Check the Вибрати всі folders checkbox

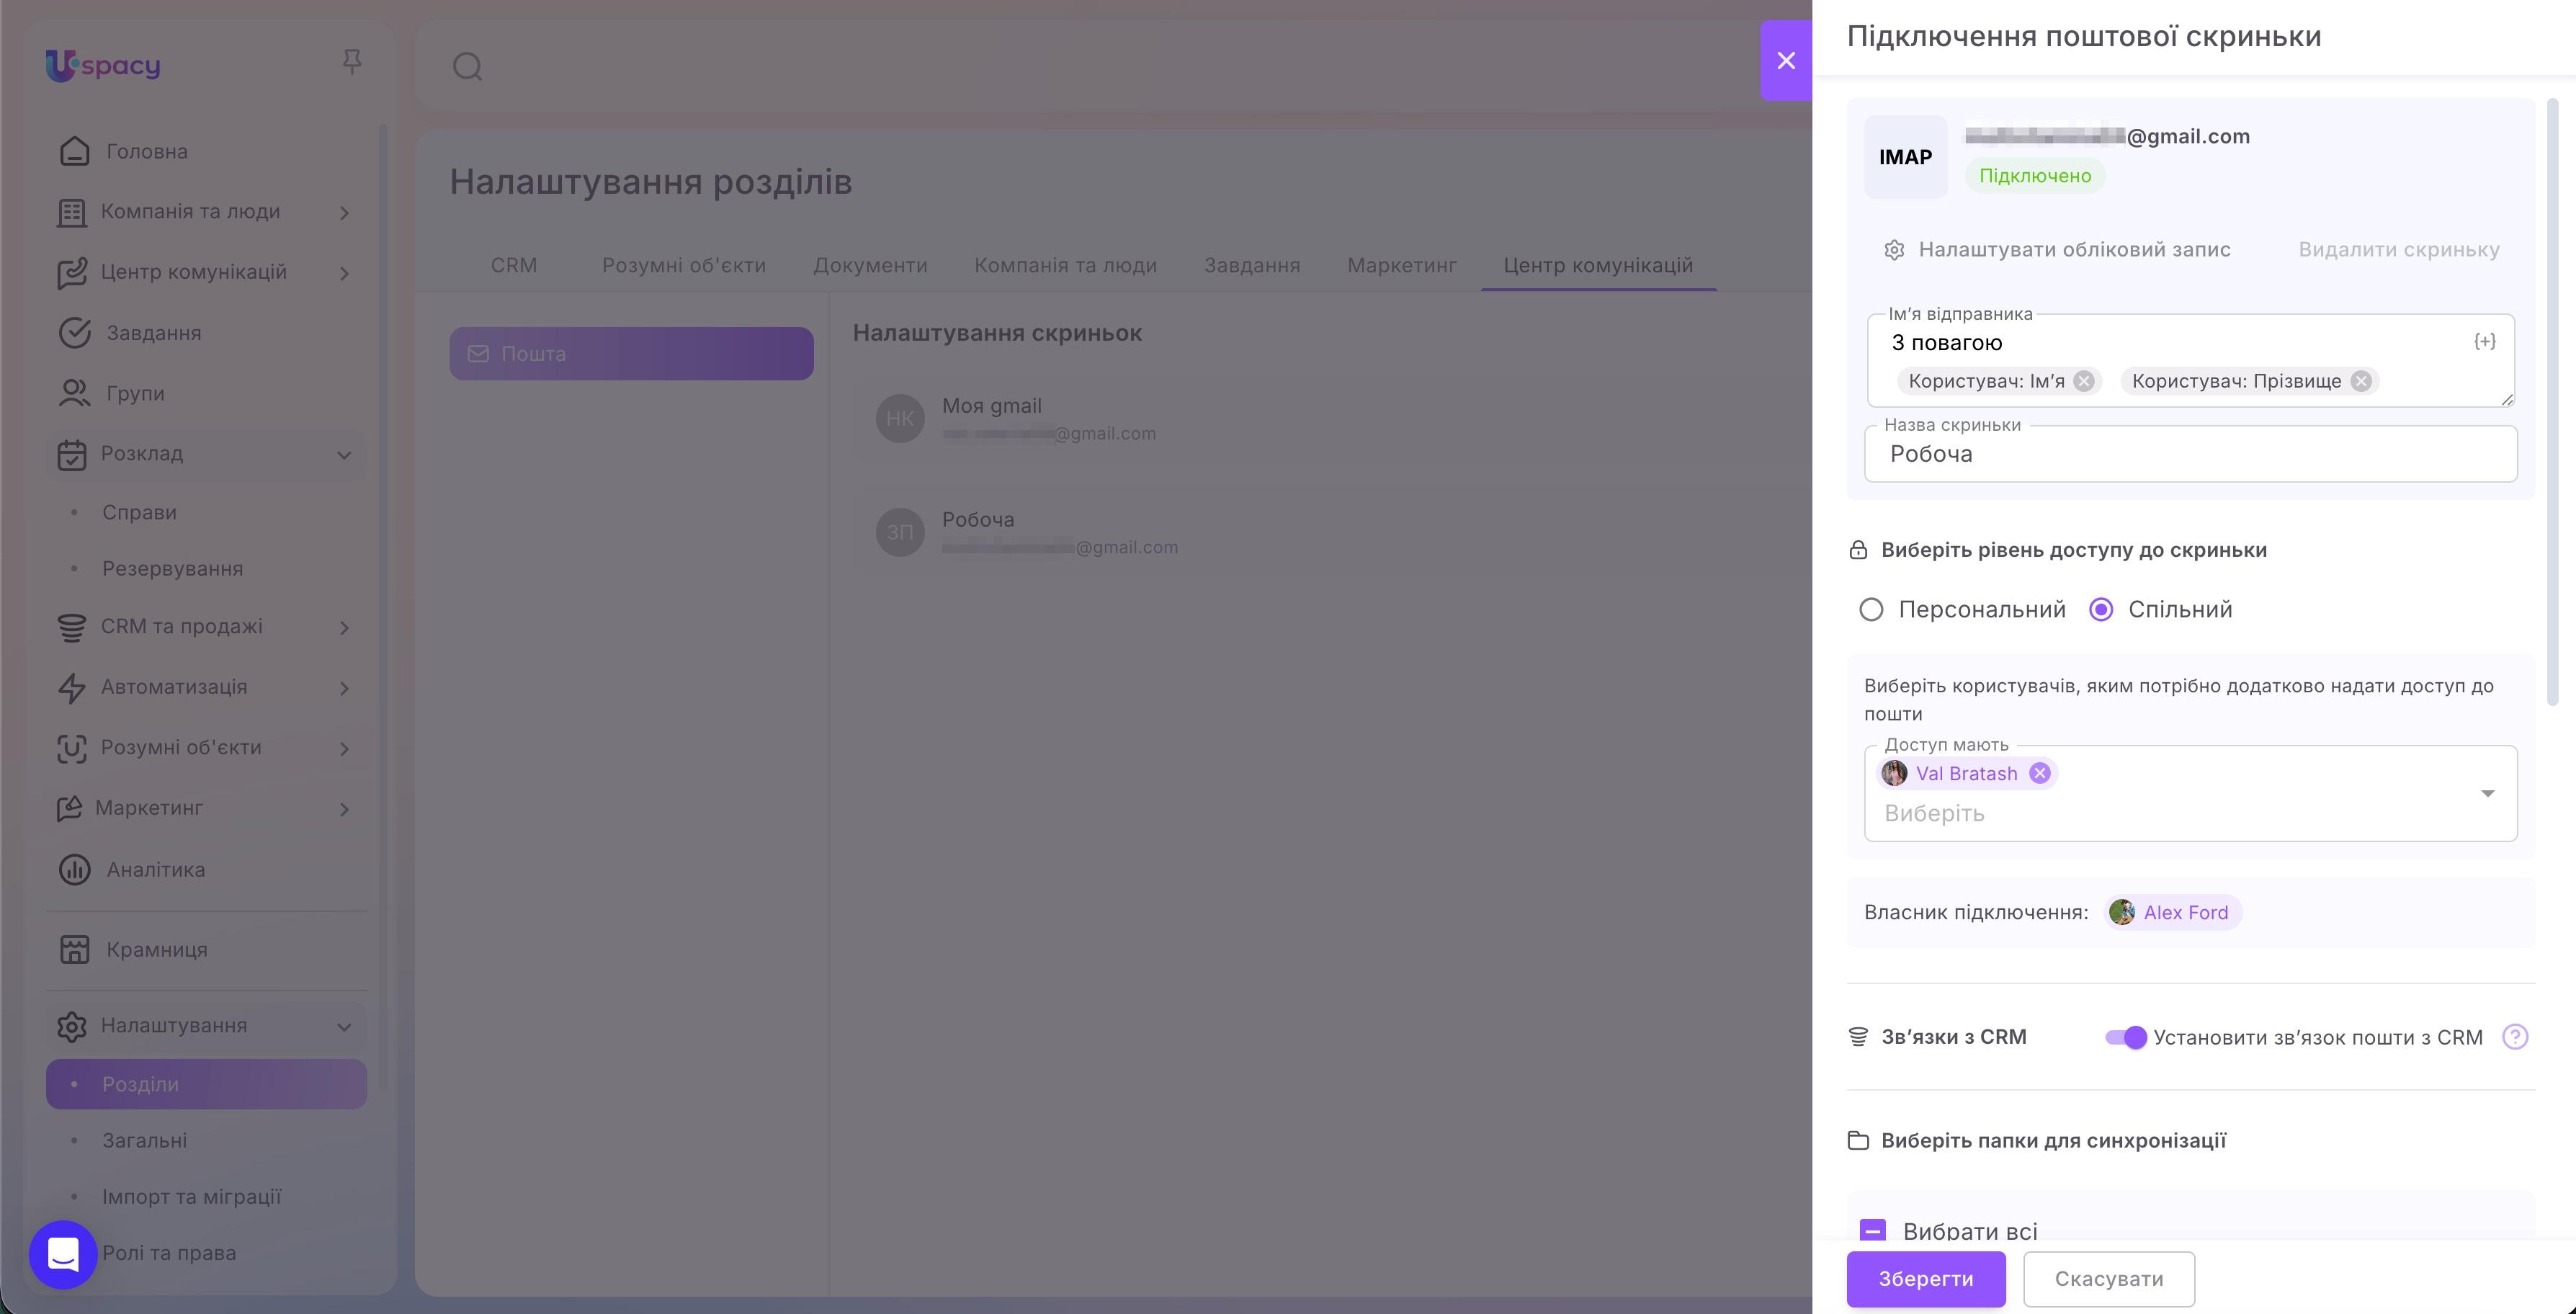coord(1872,1230)
